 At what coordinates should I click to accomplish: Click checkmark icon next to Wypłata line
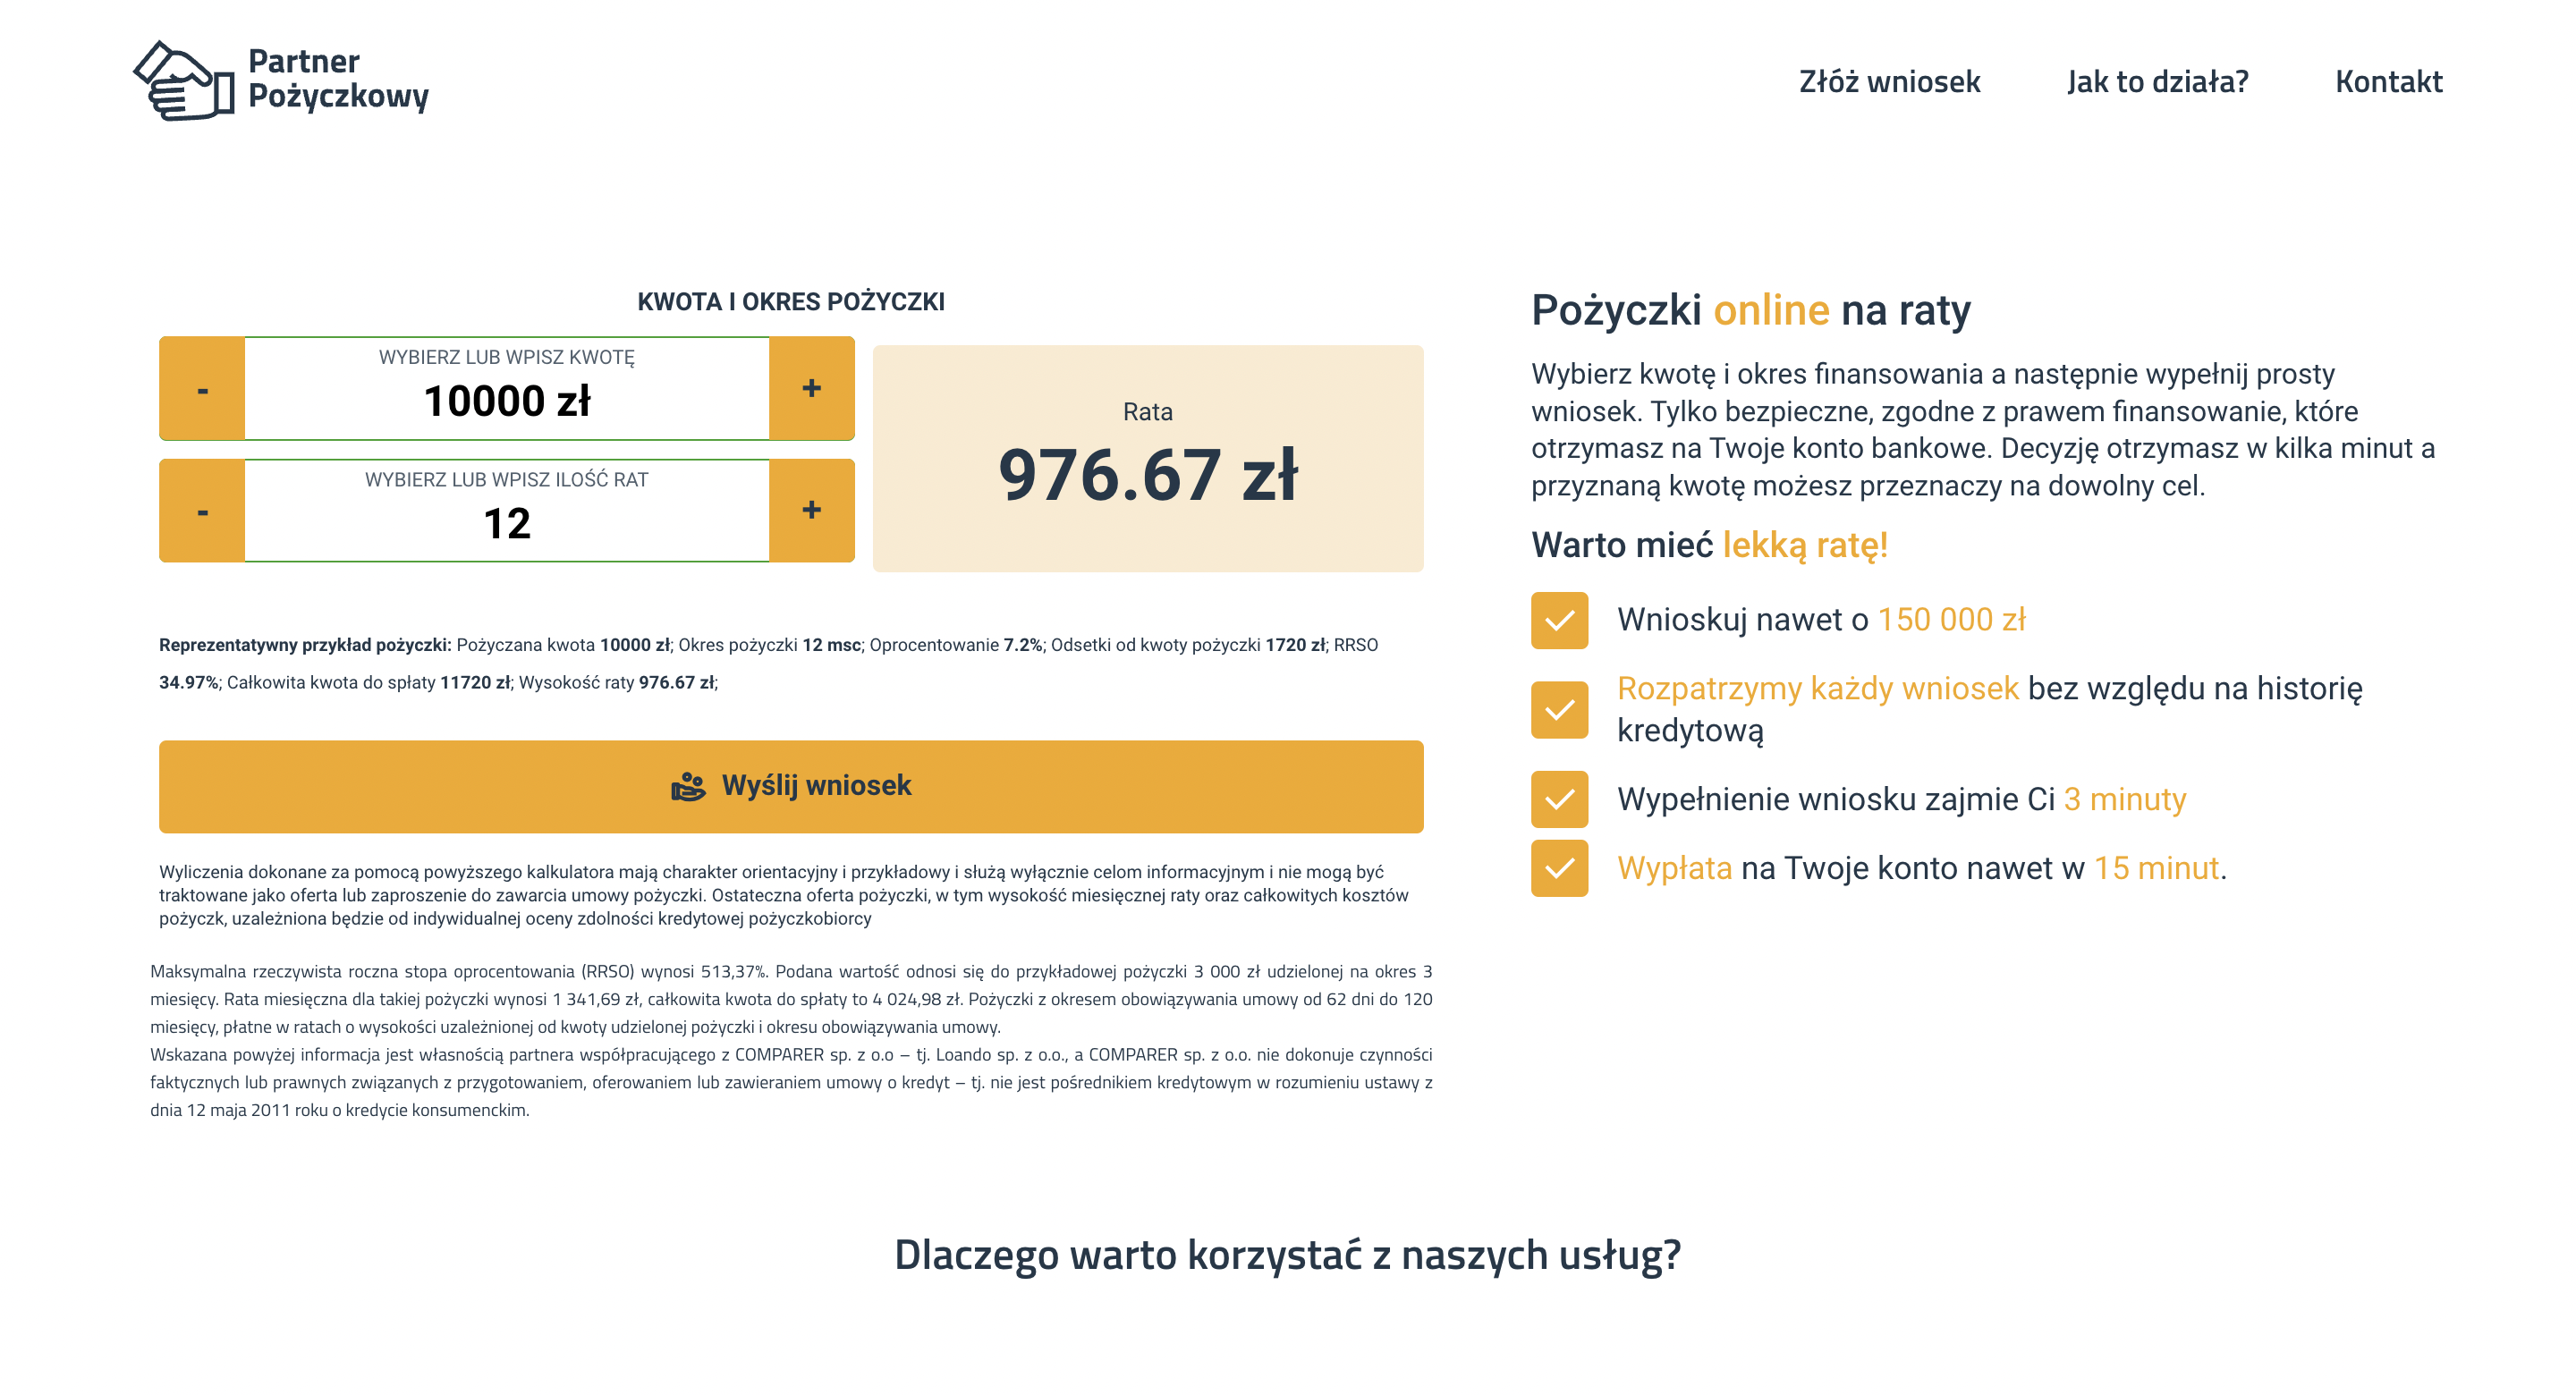click(x=1559, y=868)
